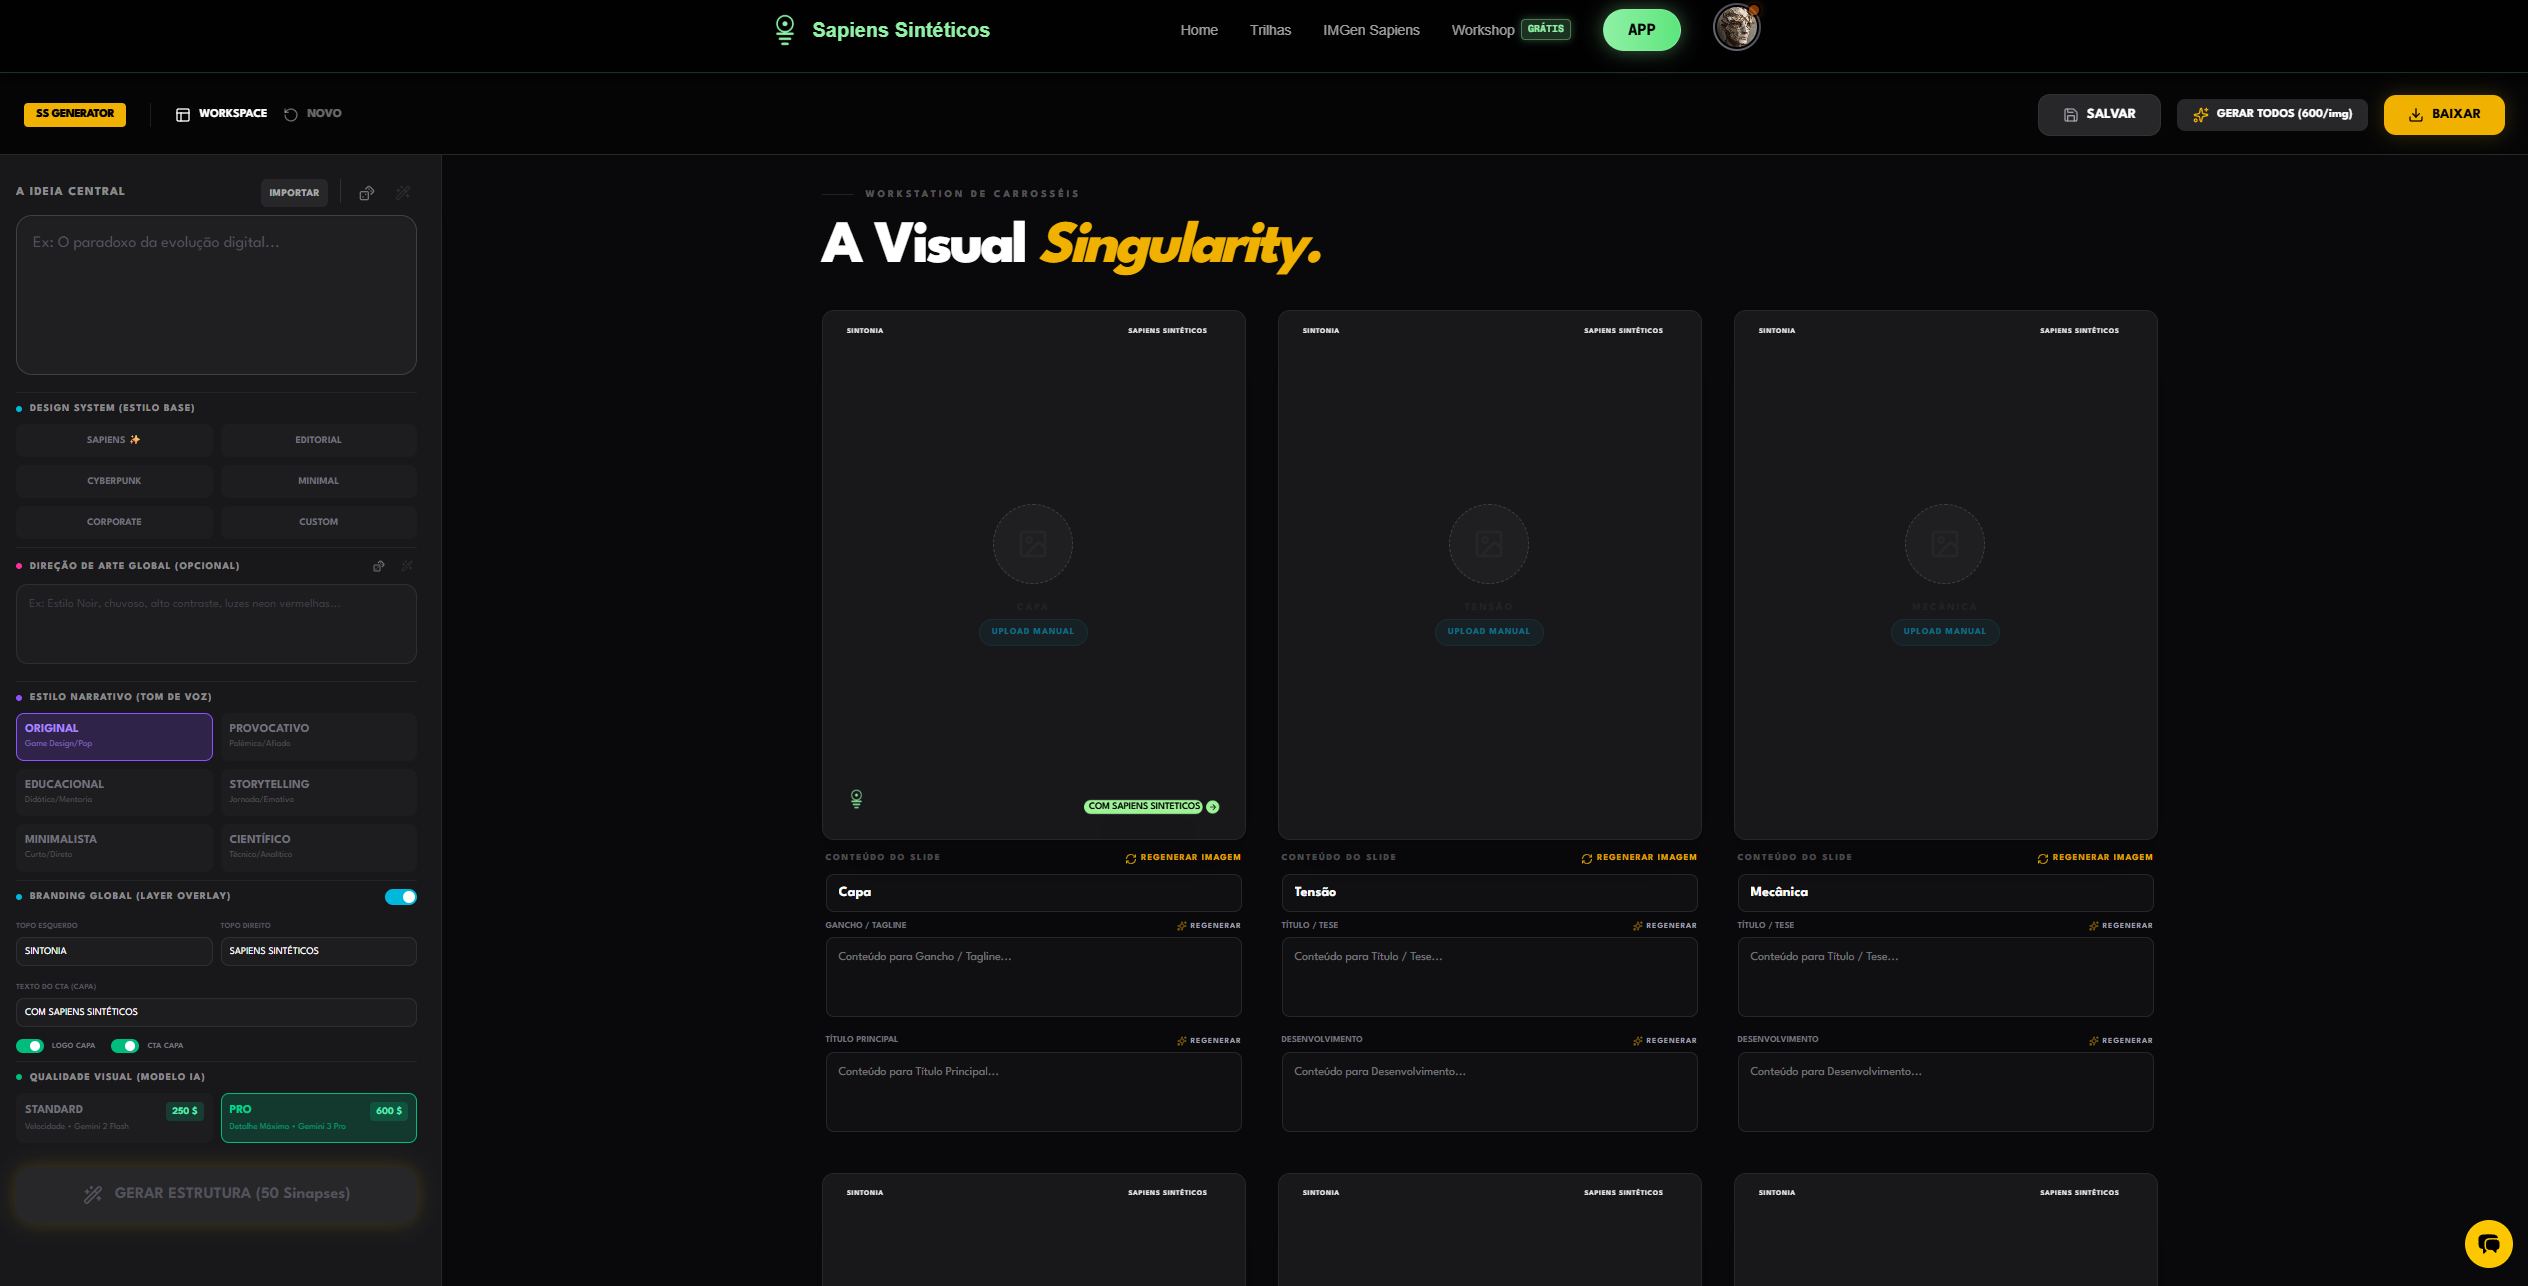
Task: Click the image placeholder icon on Tensão slide
Action: 1488,544
